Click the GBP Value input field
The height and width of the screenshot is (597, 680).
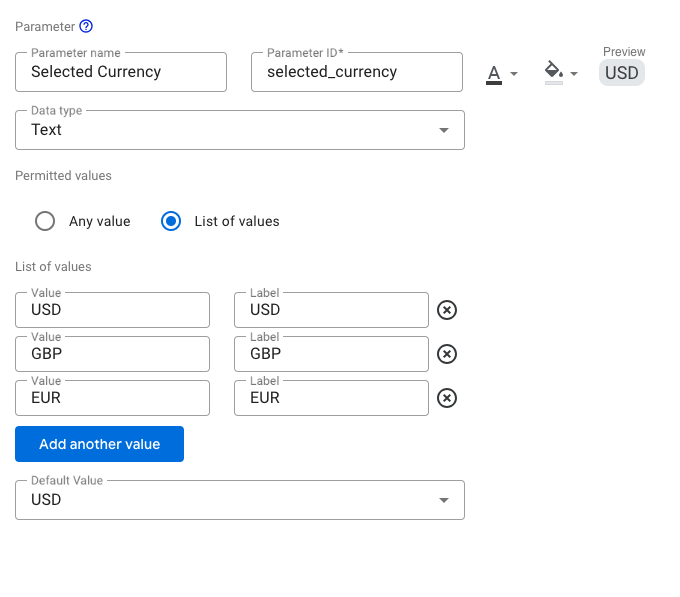[112, 354]
